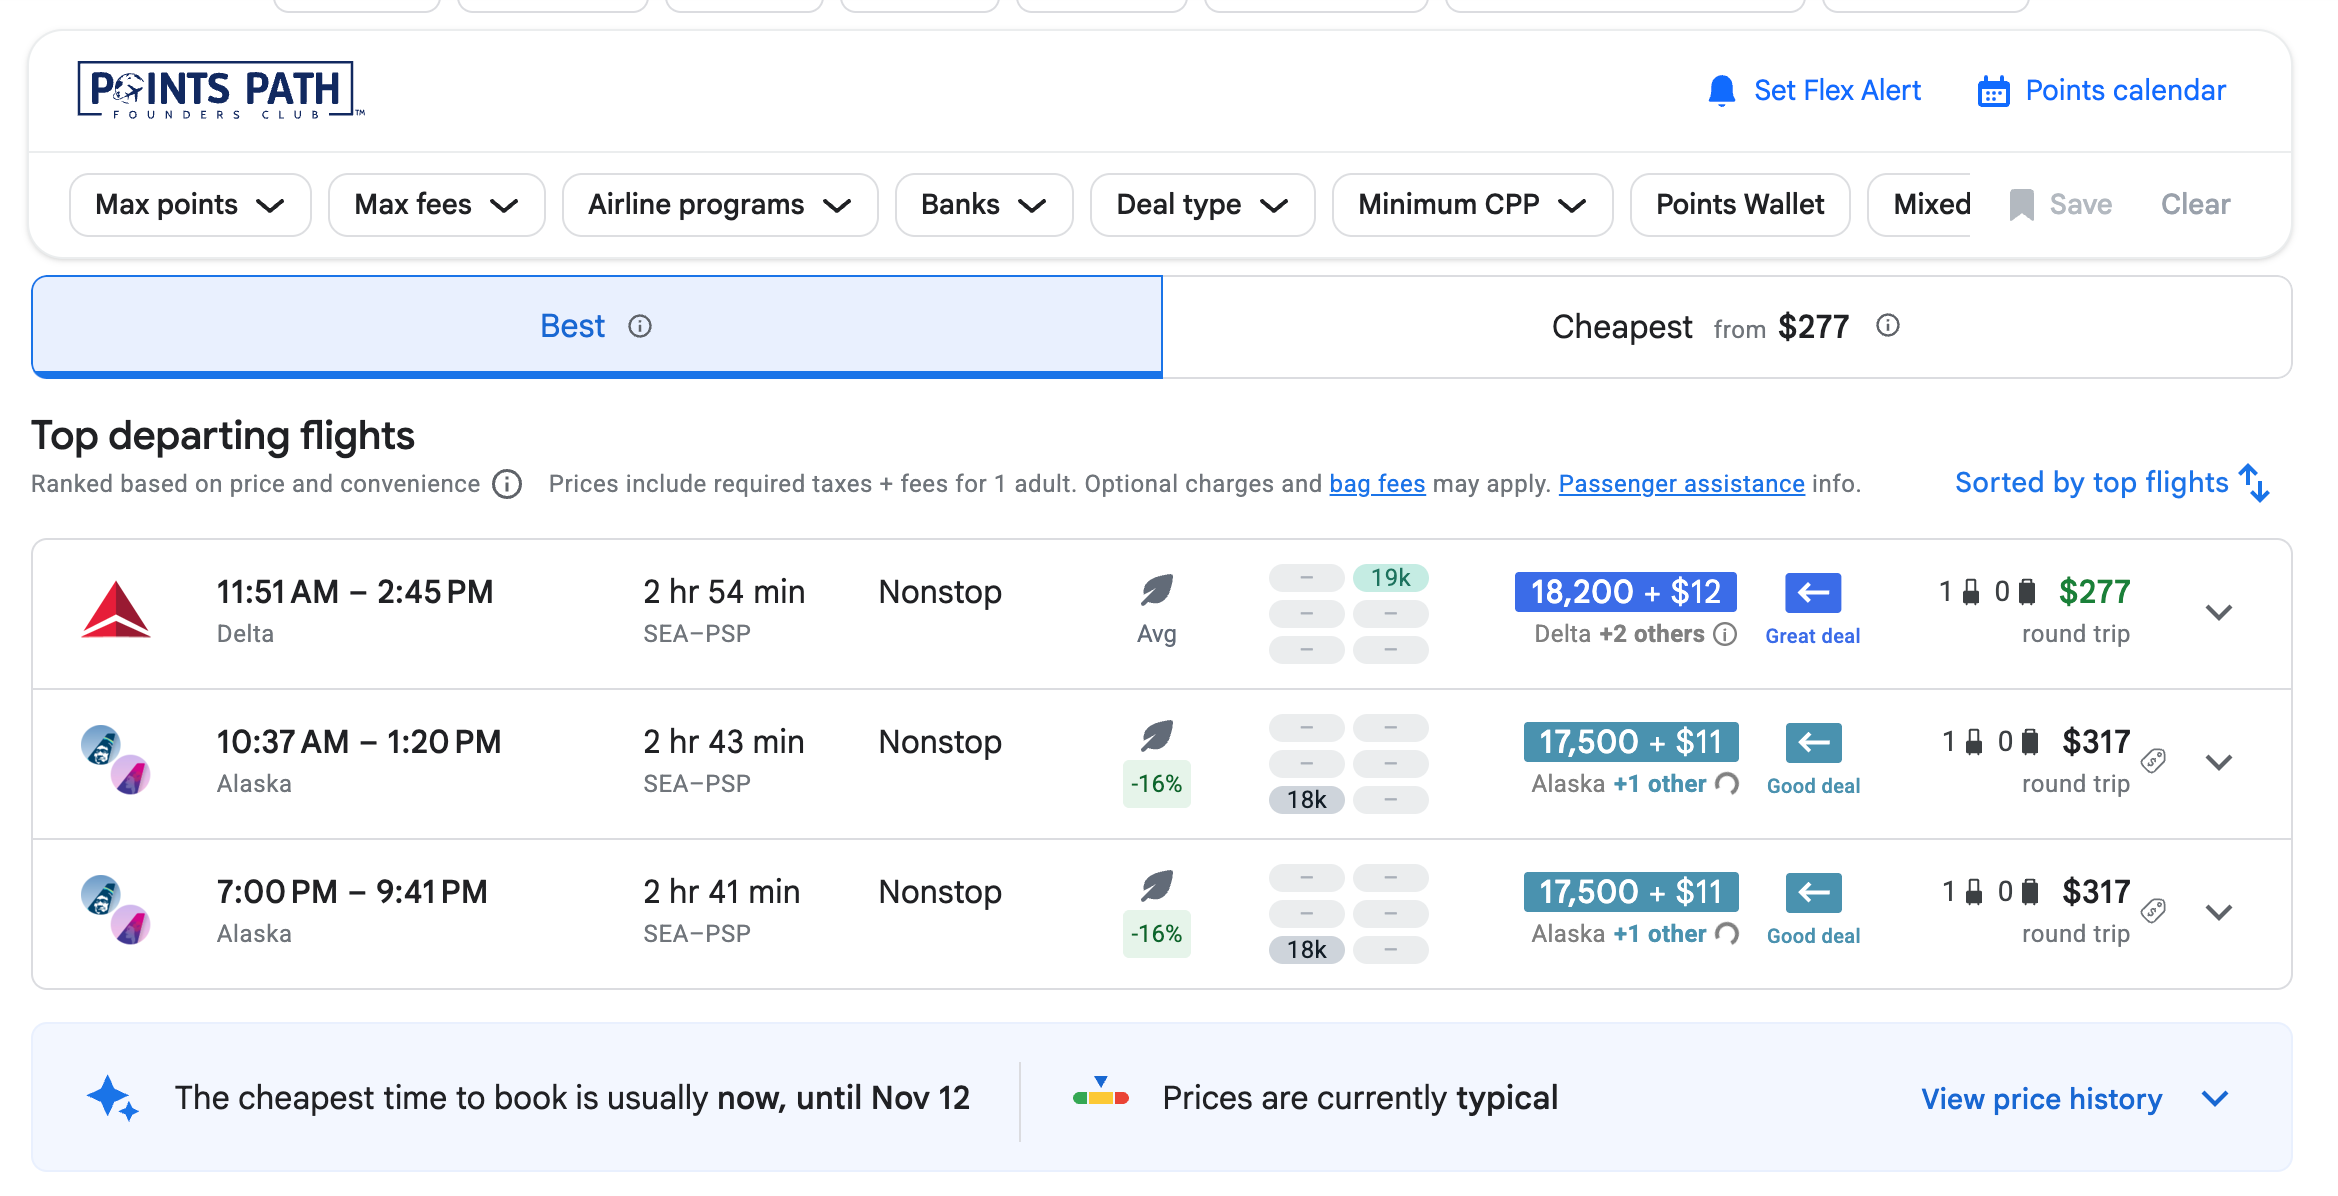Click the info icon beside Ranked based on price
Image resolution: width=2338 pixels, height=1196 pixels.
tap(507, 484)
